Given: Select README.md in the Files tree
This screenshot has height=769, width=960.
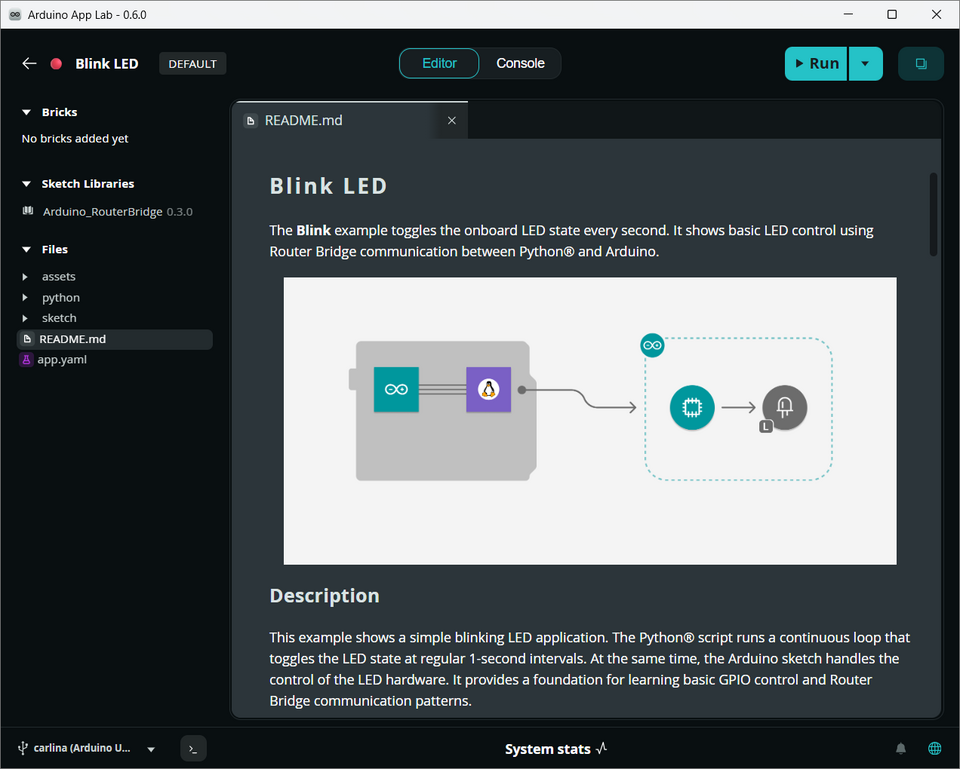Looking at the screenshot, I should [72, 339].
